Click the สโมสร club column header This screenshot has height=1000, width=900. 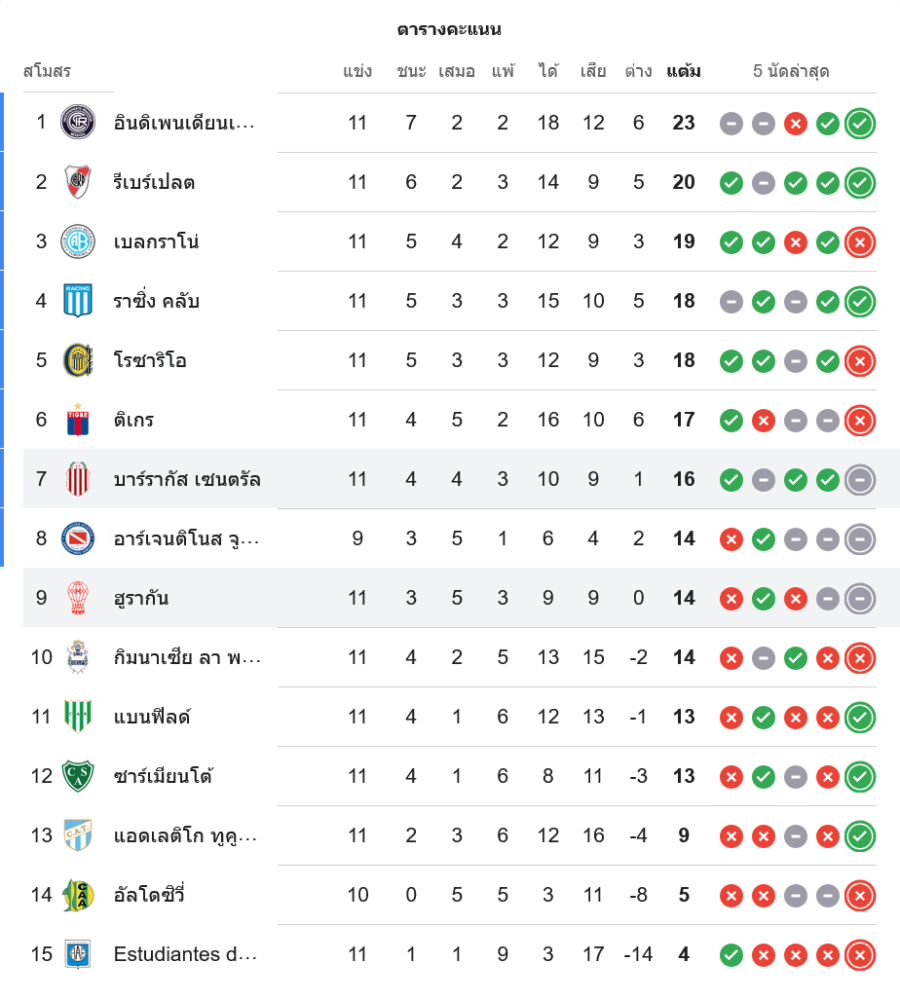(47, 71)
